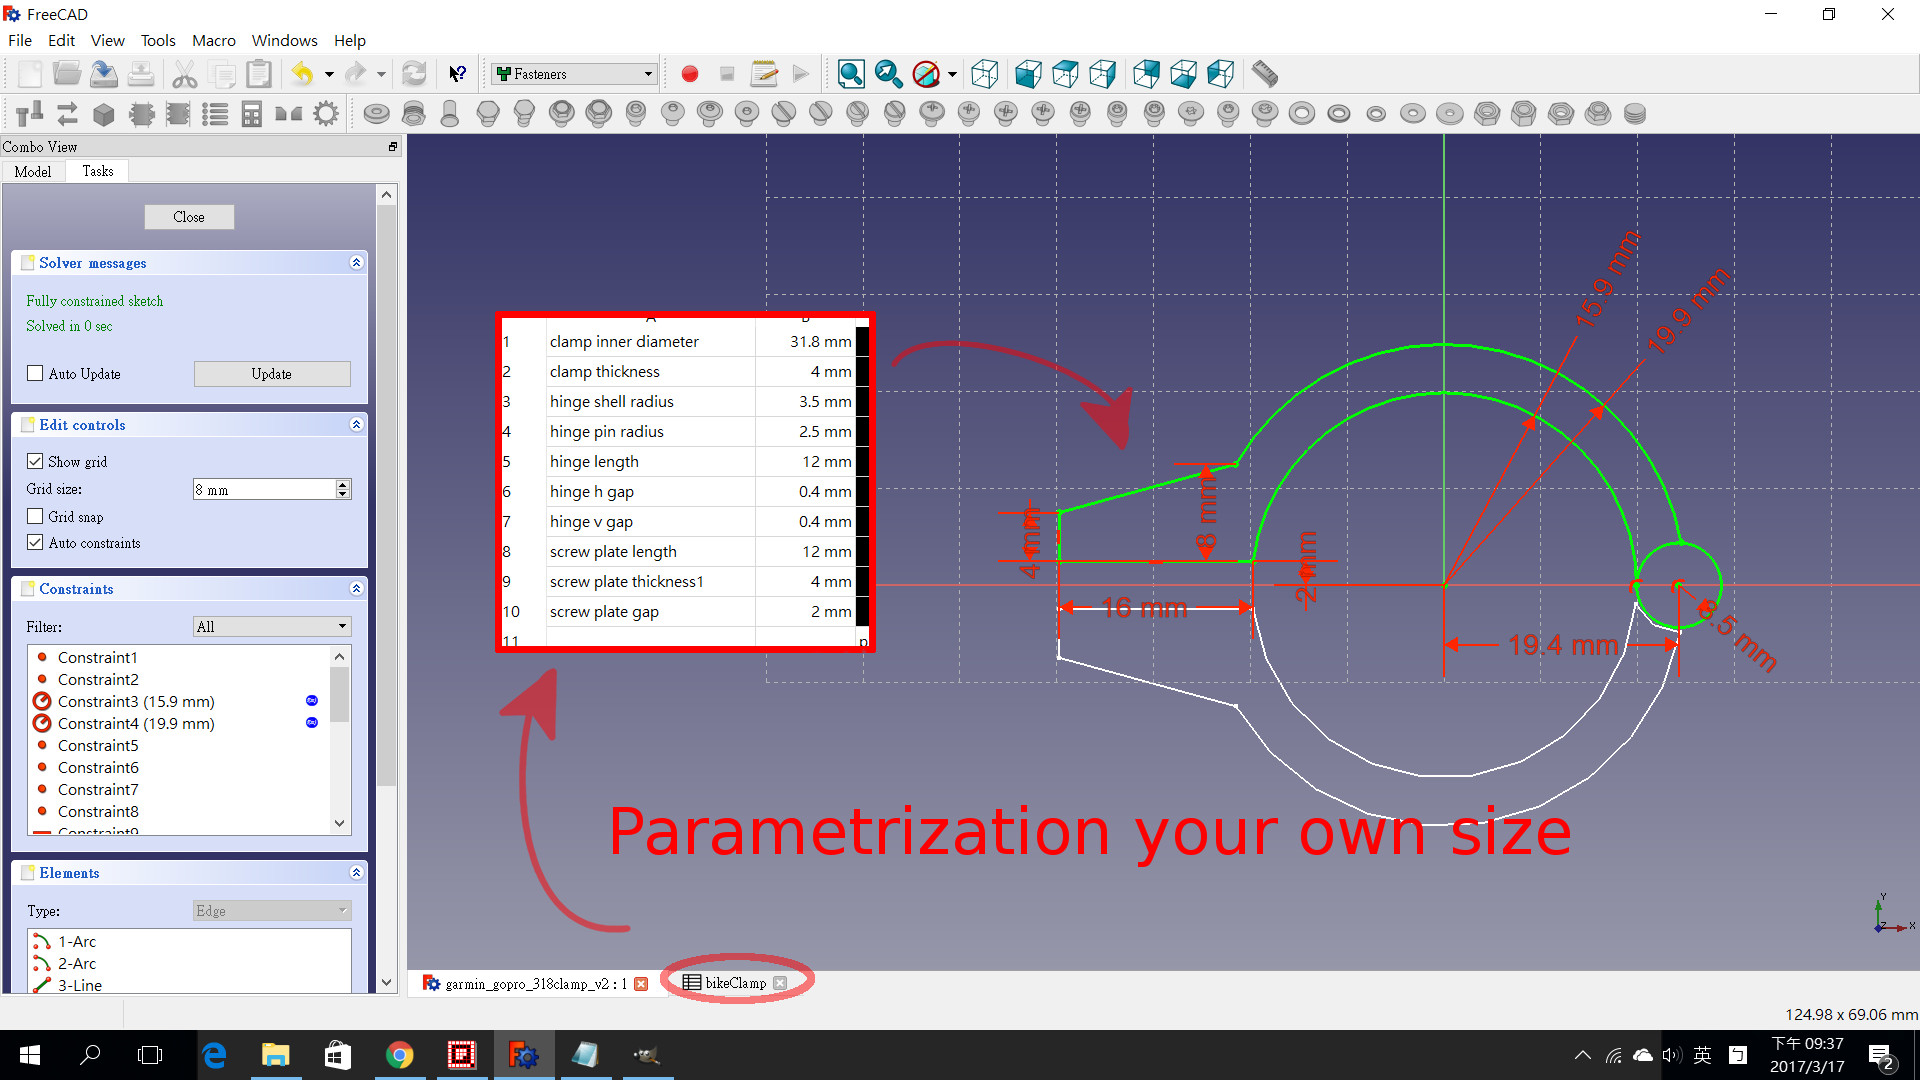Click the flip fastener arrows icon
This screenshot has height=1080, width=1920.
67,114
